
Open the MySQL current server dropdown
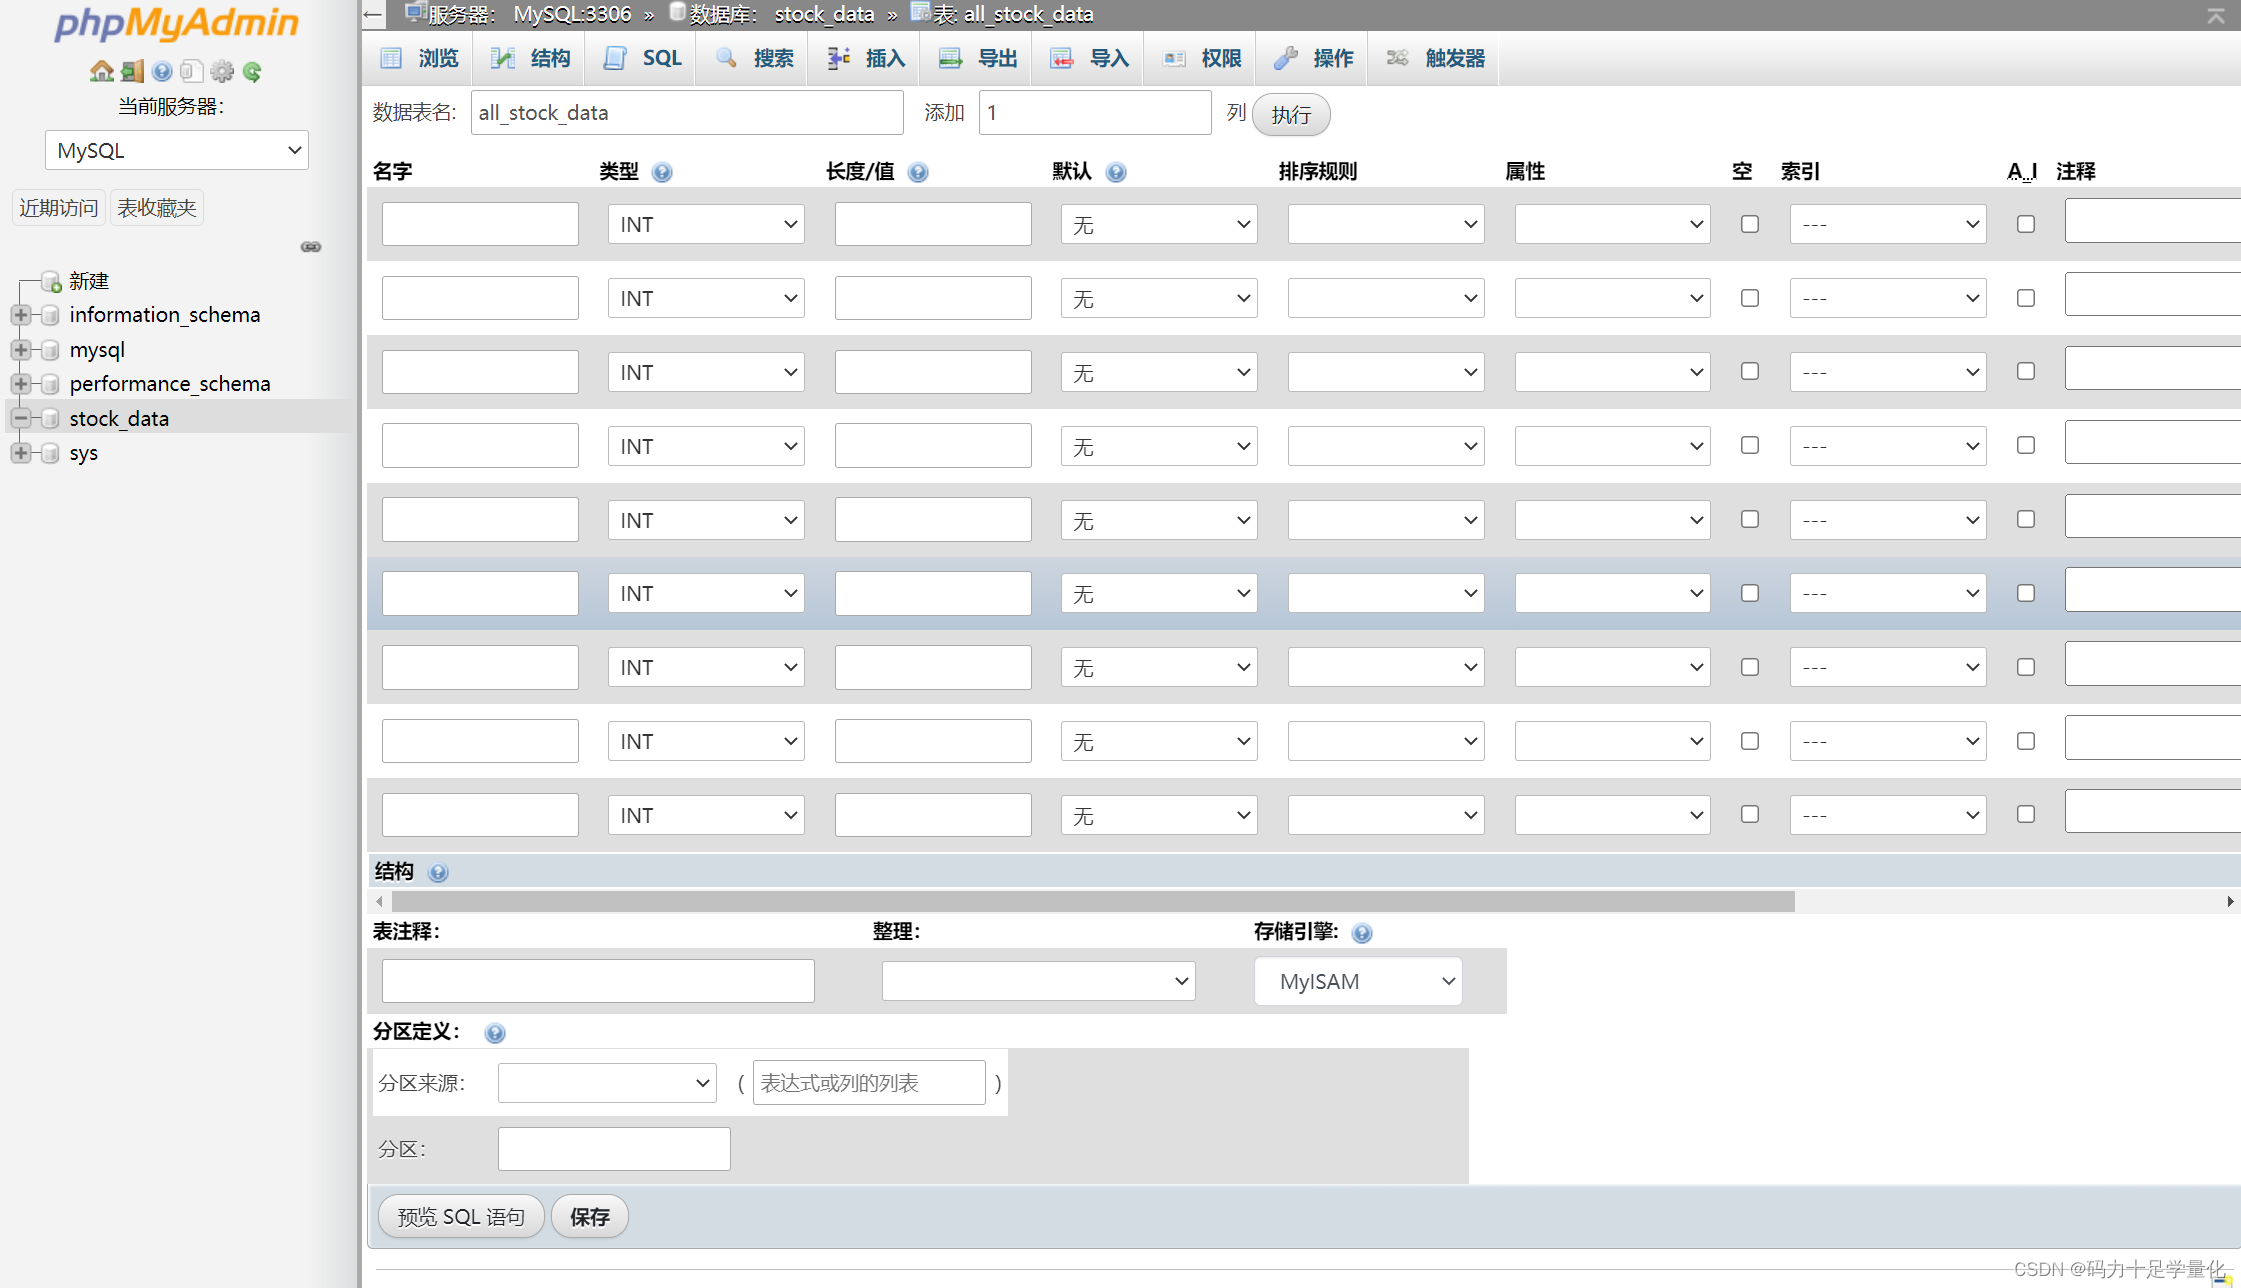pos(177,150)
